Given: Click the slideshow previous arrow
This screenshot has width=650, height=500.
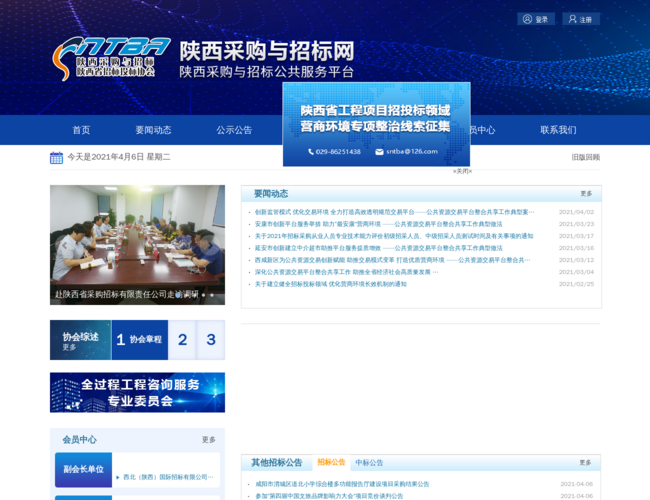Looking at the screenshot, I should tap(65, 245).
